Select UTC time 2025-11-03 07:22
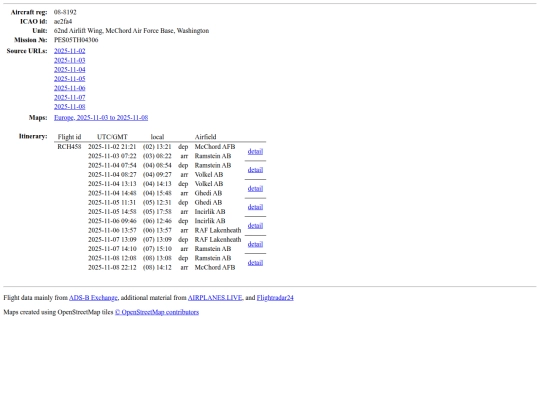 pos(112,156)
